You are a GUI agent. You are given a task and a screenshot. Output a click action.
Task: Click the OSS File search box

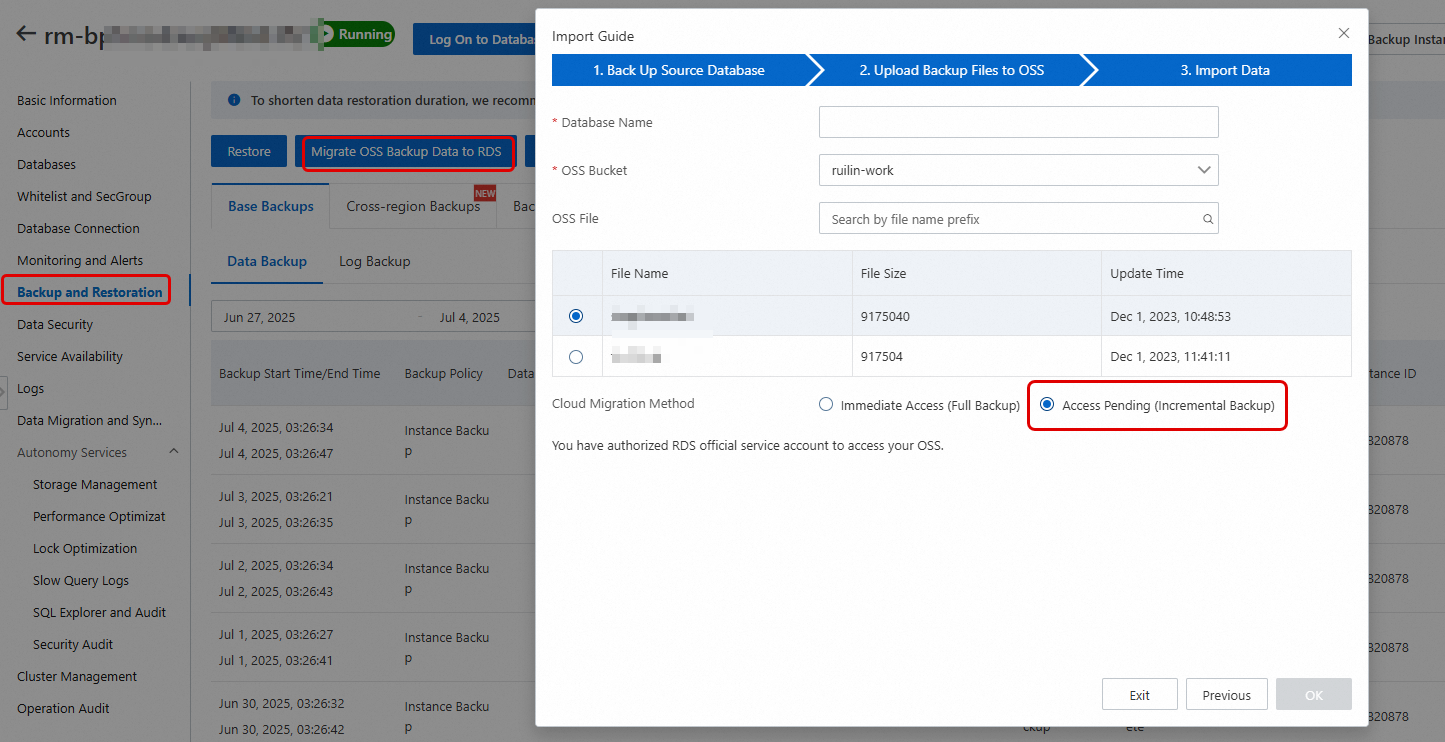tap(1018, 218)
